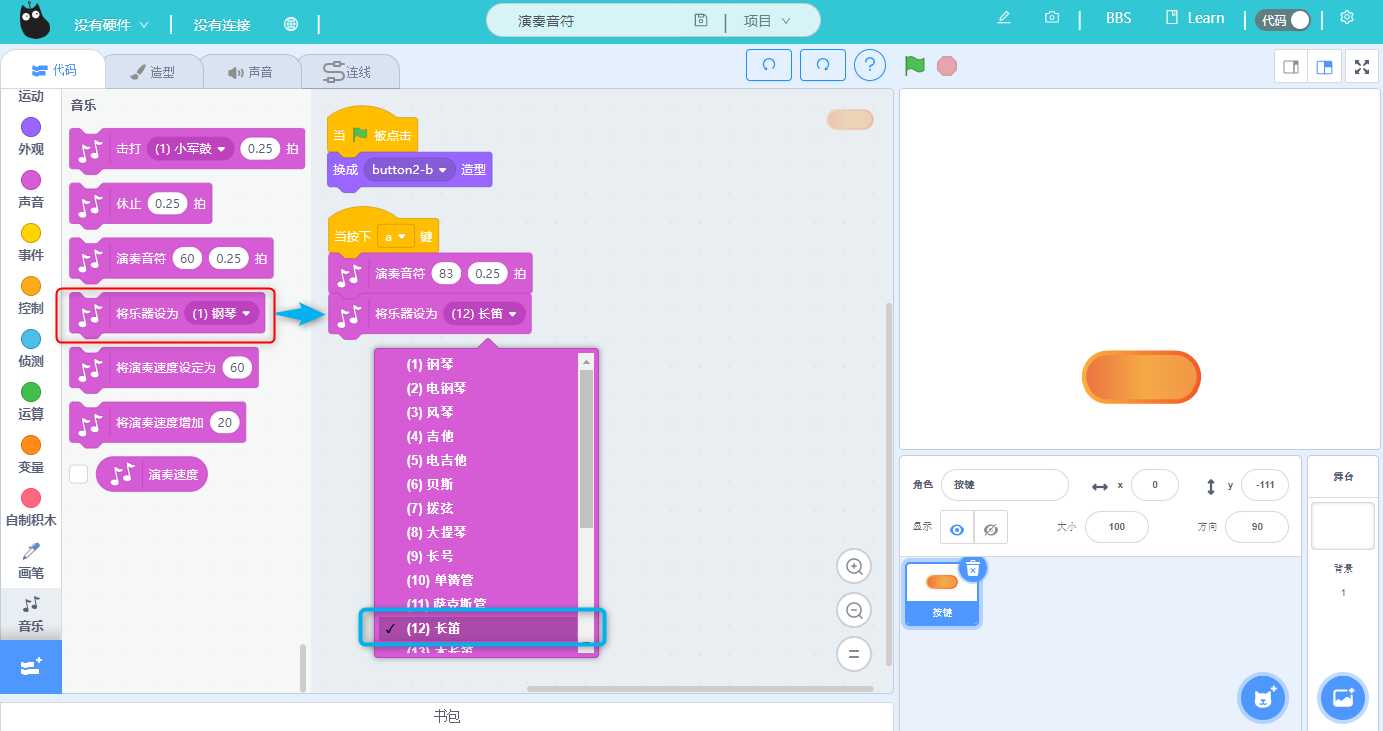
Task: Select the 运算 operators category
Action: tap(31, 401)
